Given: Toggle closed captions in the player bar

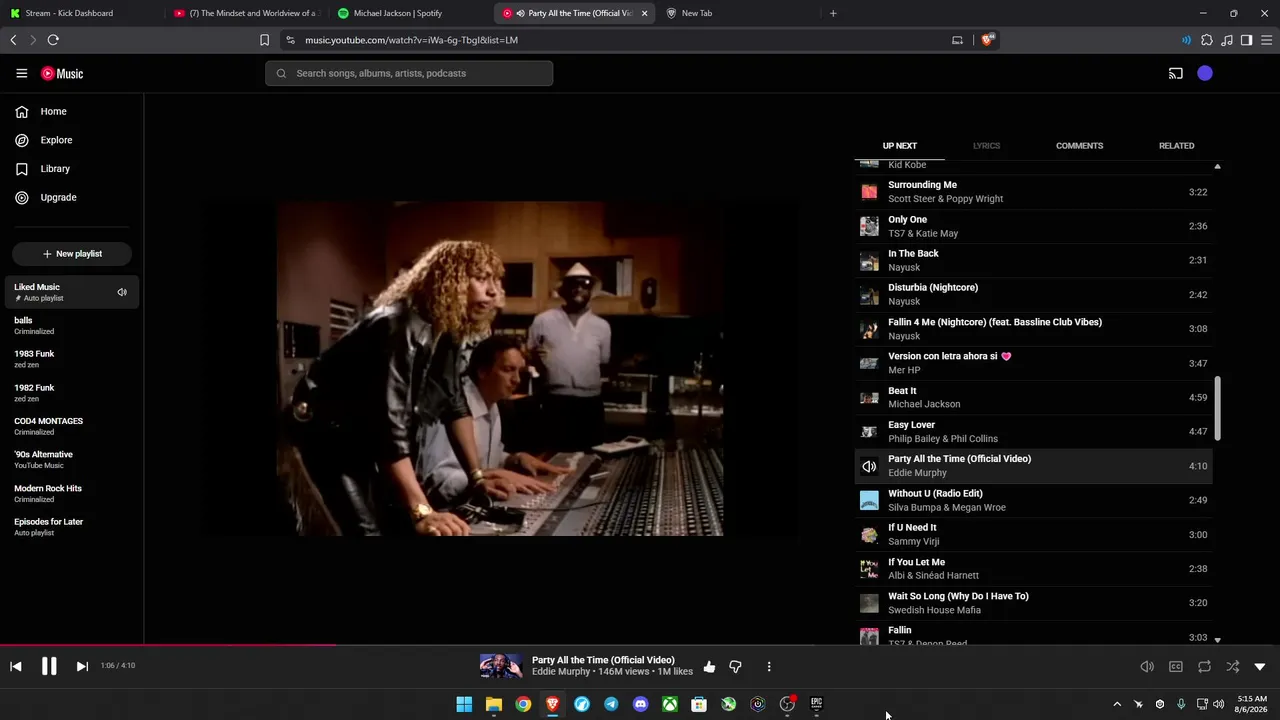Looking at the screenshot, I should (x=1176, y=667).
